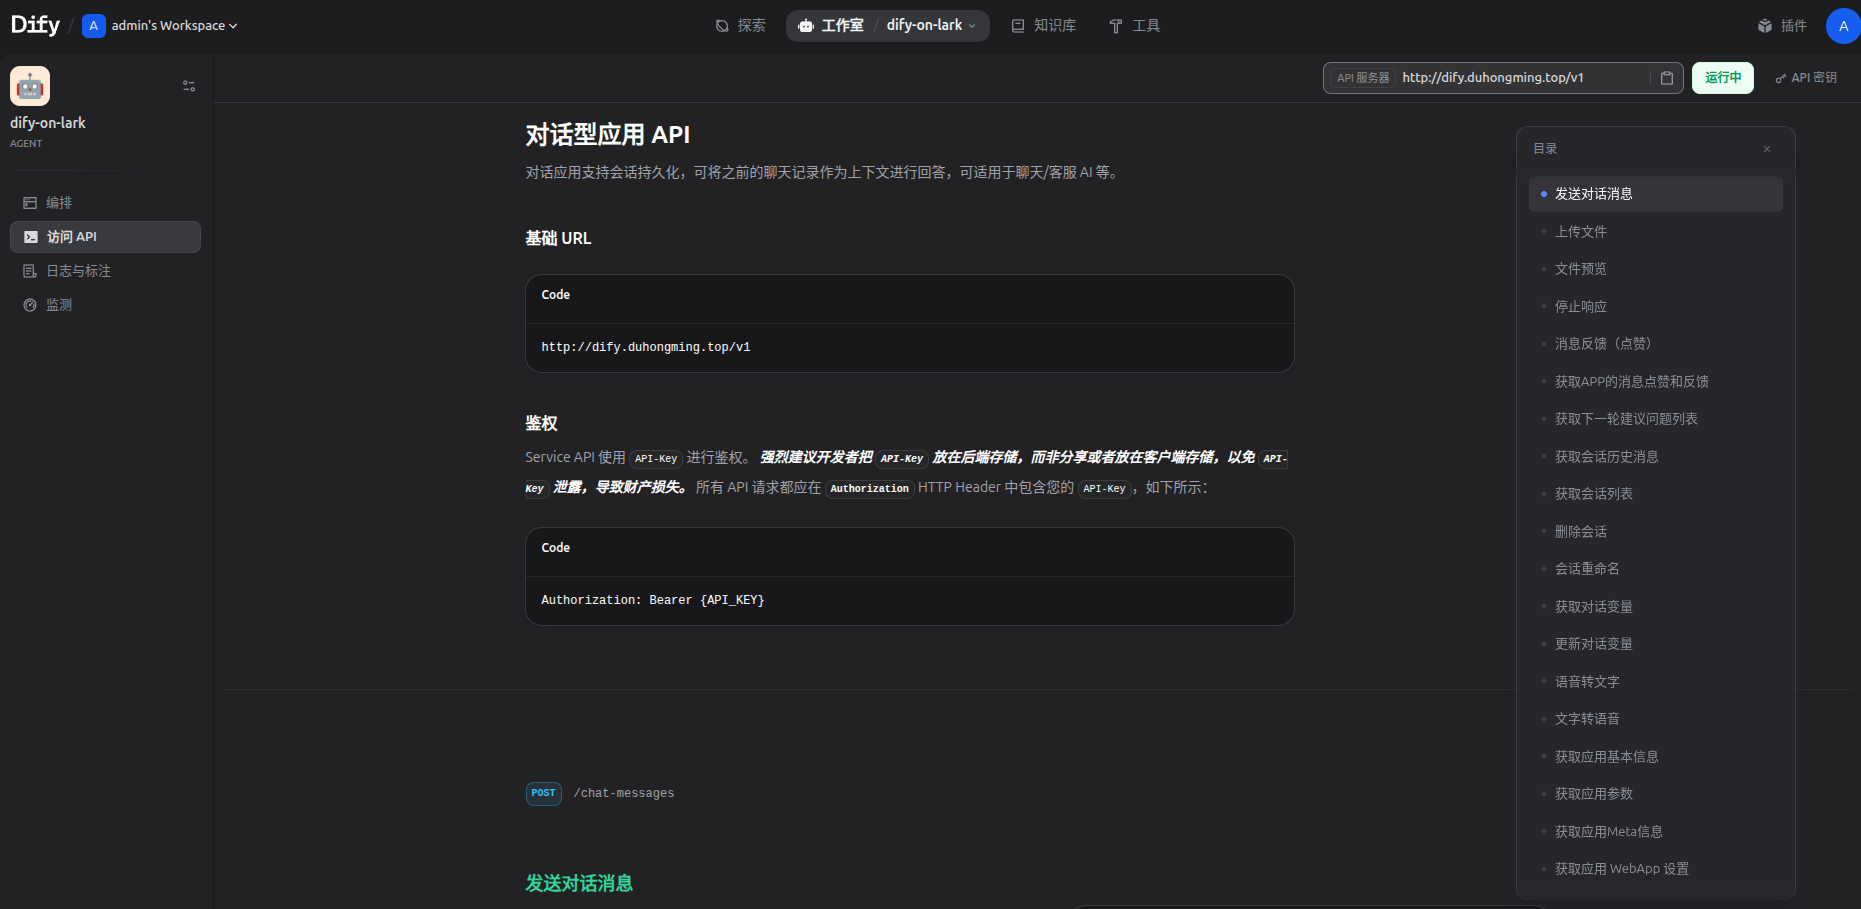Image resolution: width=1861 pixels, height=909 pixels.
Task: Select 删除会话 in the table of contents
Action: pos(1581,531)
